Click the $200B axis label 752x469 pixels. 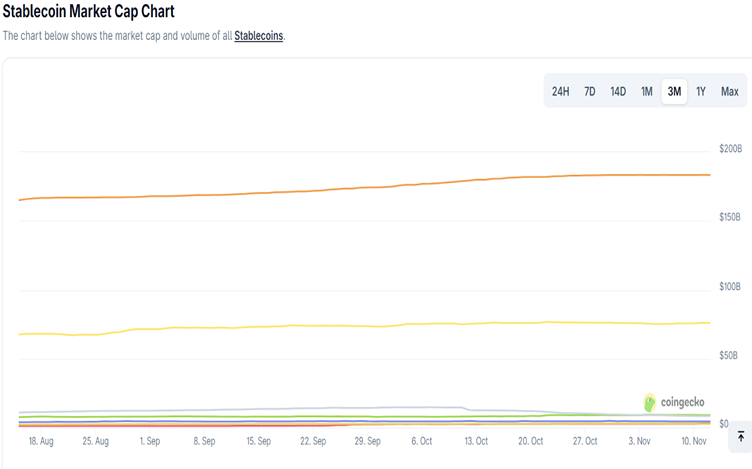[730, 149]
